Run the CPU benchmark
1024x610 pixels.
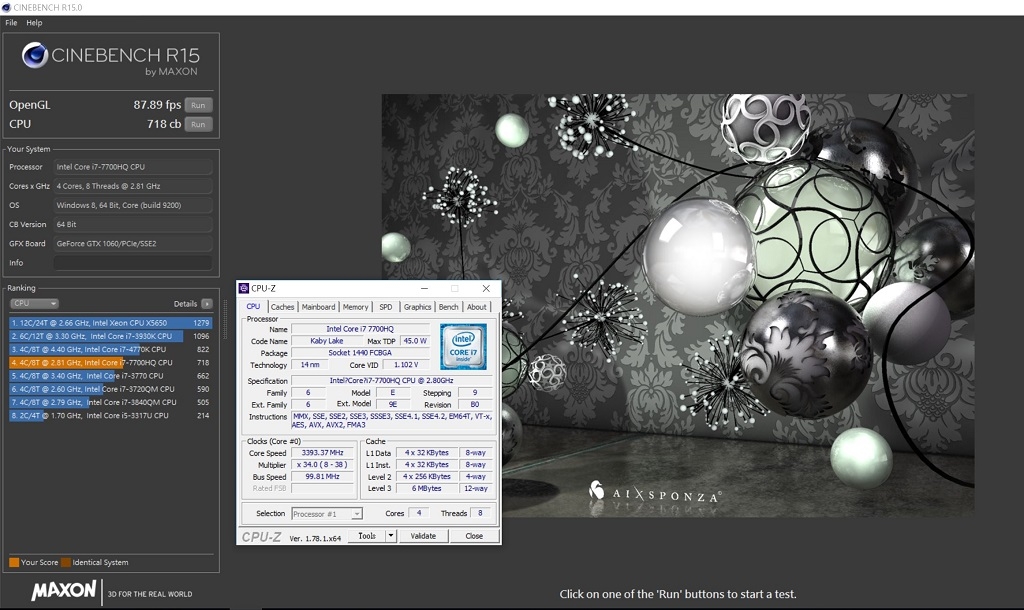(199, 124)
